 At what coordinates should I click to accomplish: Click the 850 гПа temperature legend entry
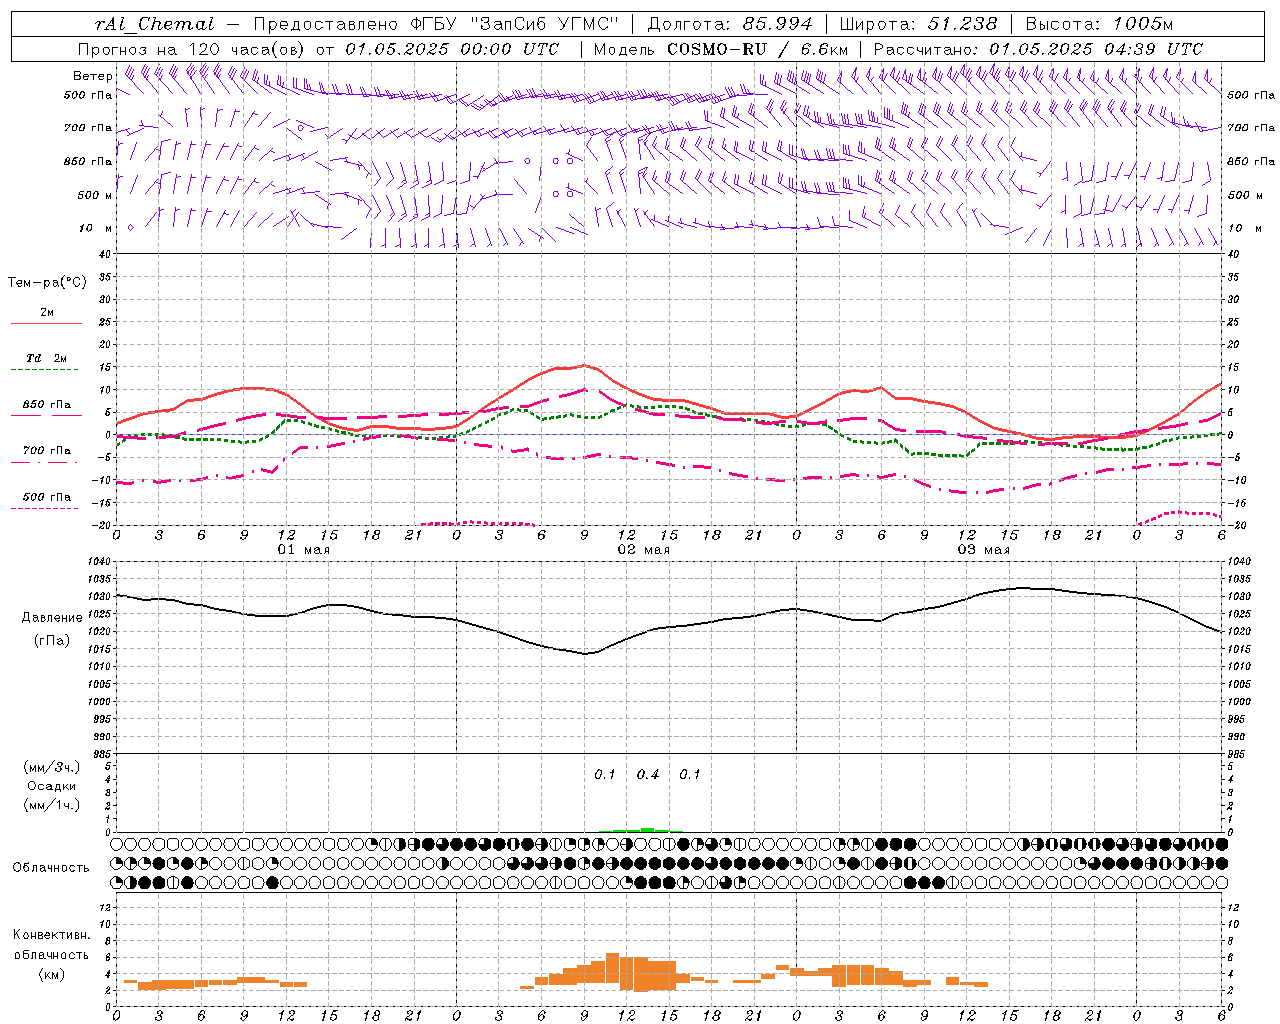[x=46, y=405]
